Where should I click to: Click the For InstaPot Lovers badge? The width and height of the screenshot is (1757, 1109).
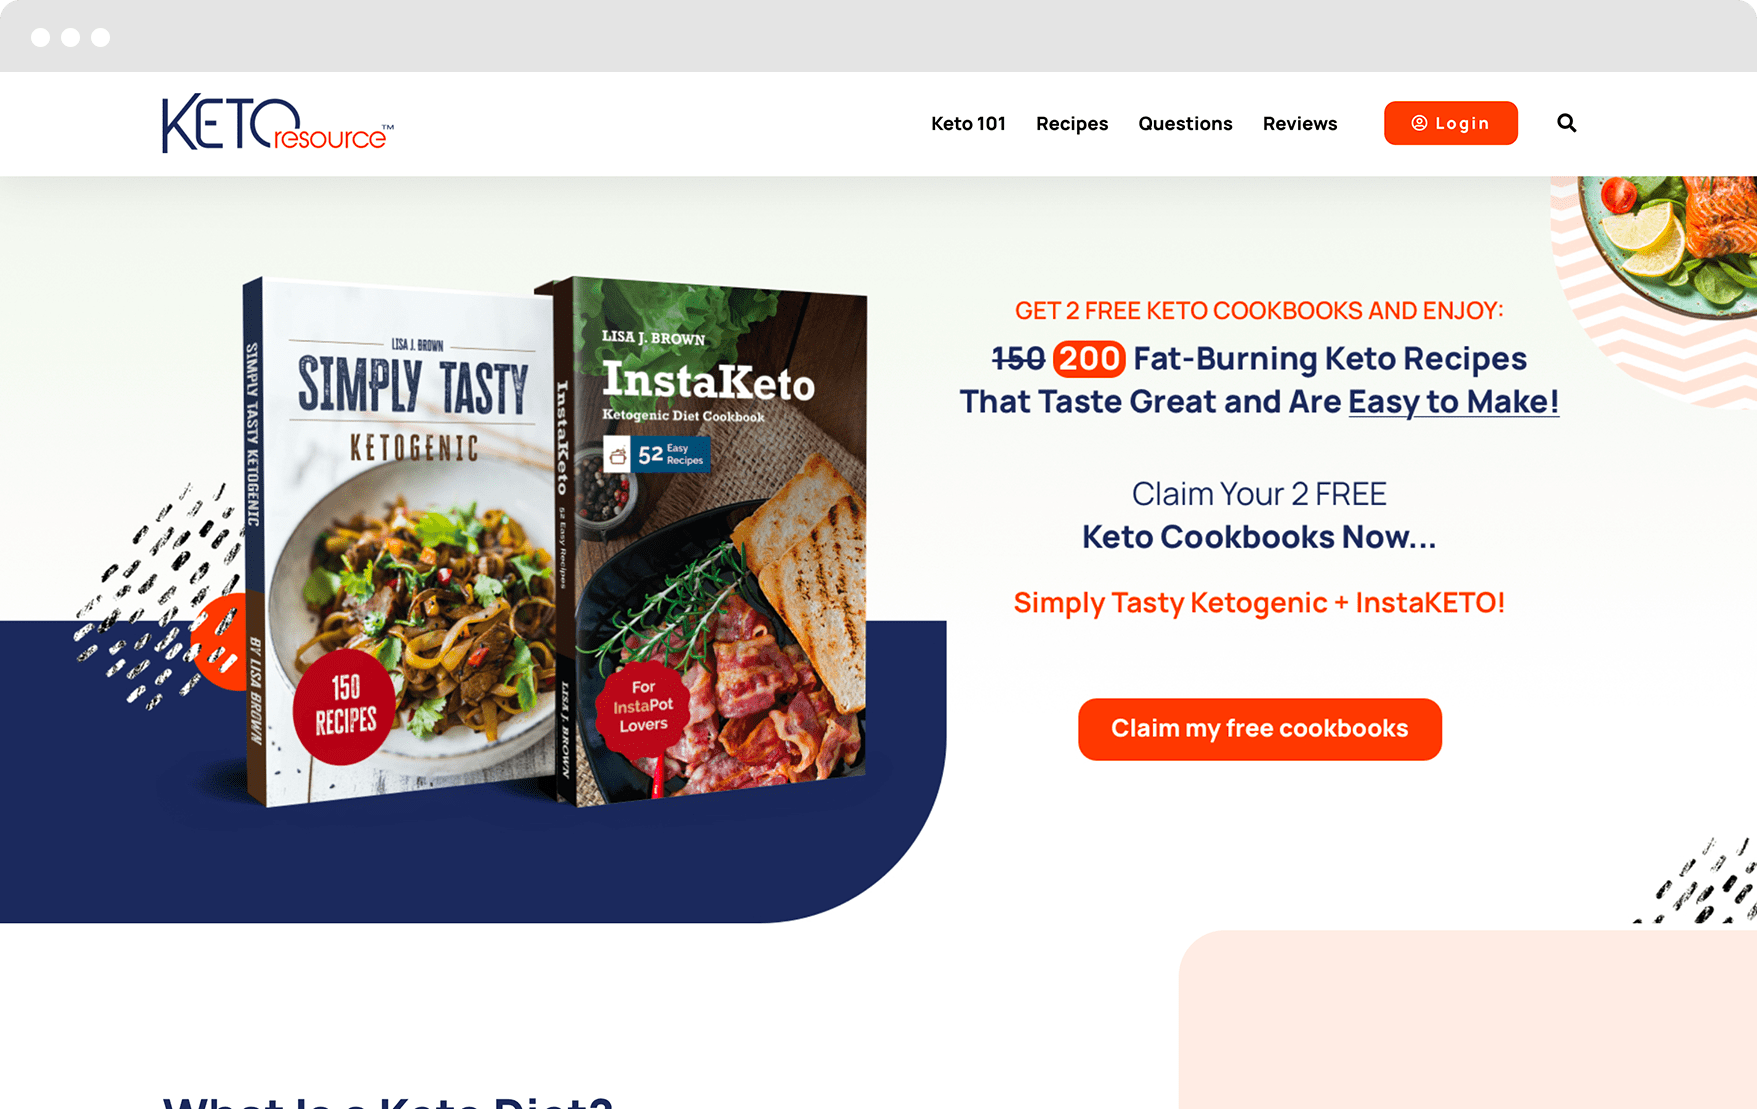click(x=643, y=706)
